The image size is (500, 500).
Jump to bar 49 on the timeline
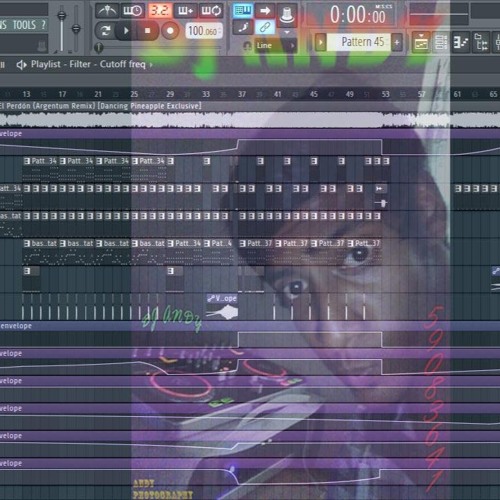[349, 94]
